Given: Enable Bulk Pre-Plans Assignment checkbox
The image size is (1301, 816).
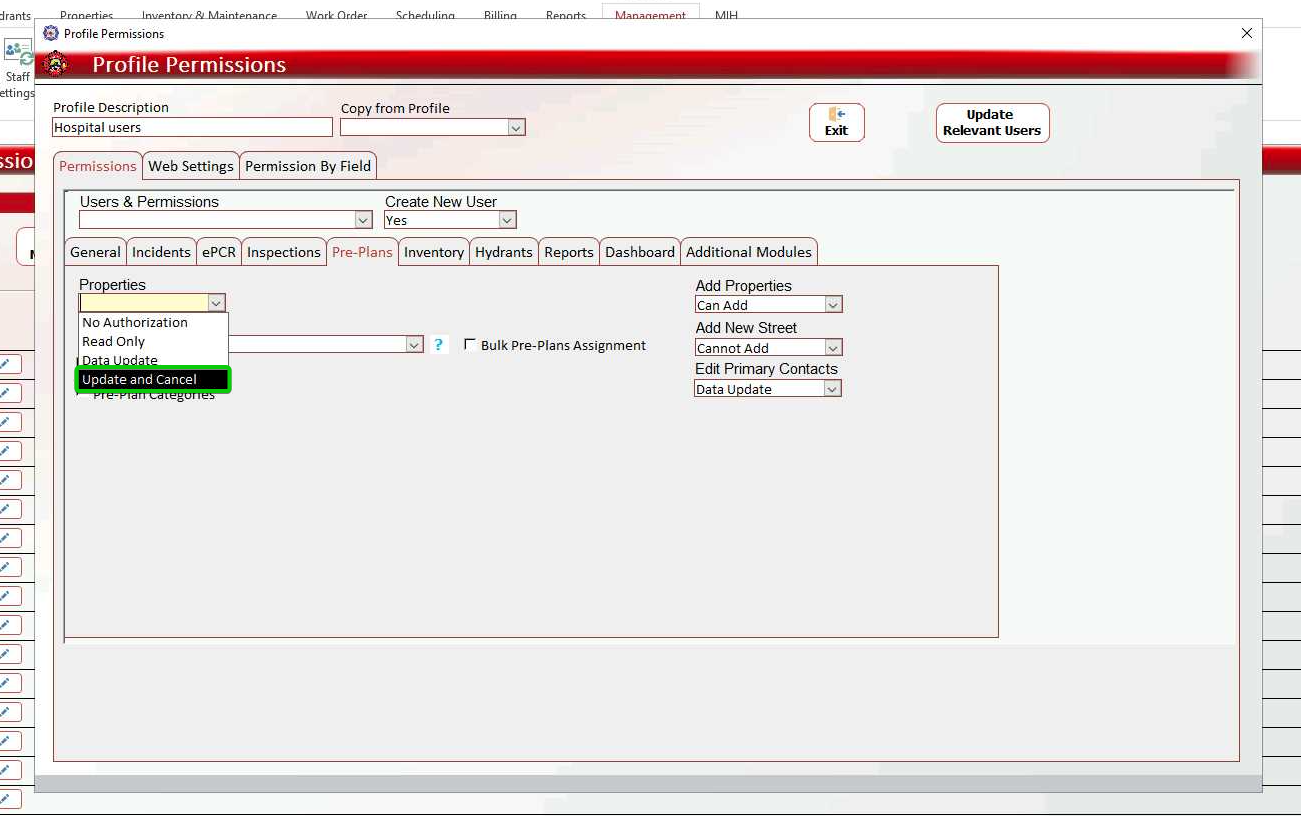Looking at the screenshot, I should coord(470,345).
